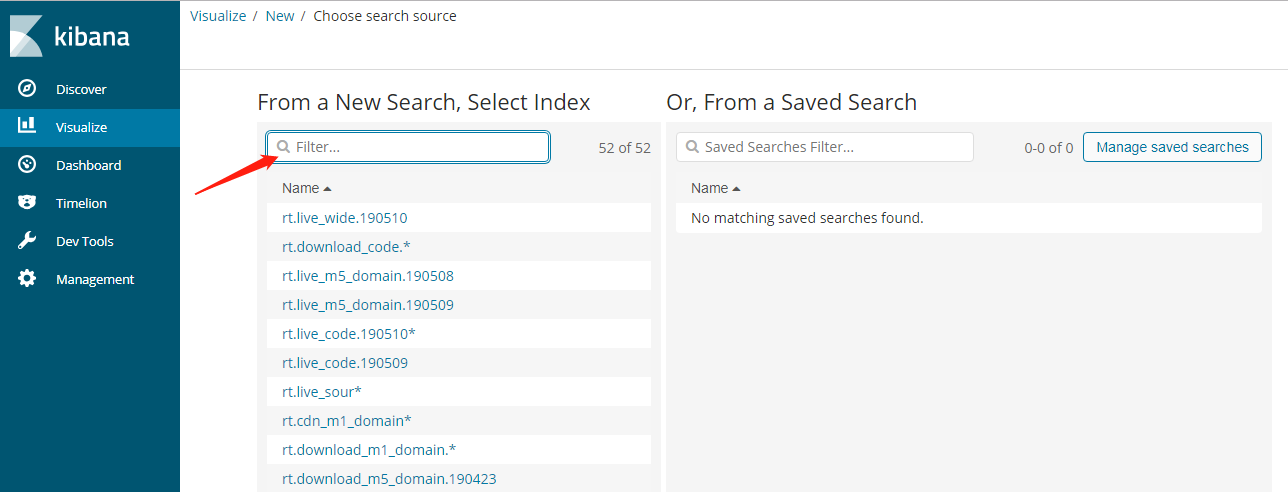Open the rt.cdn_m1_domain* index

tap(347, 420)
